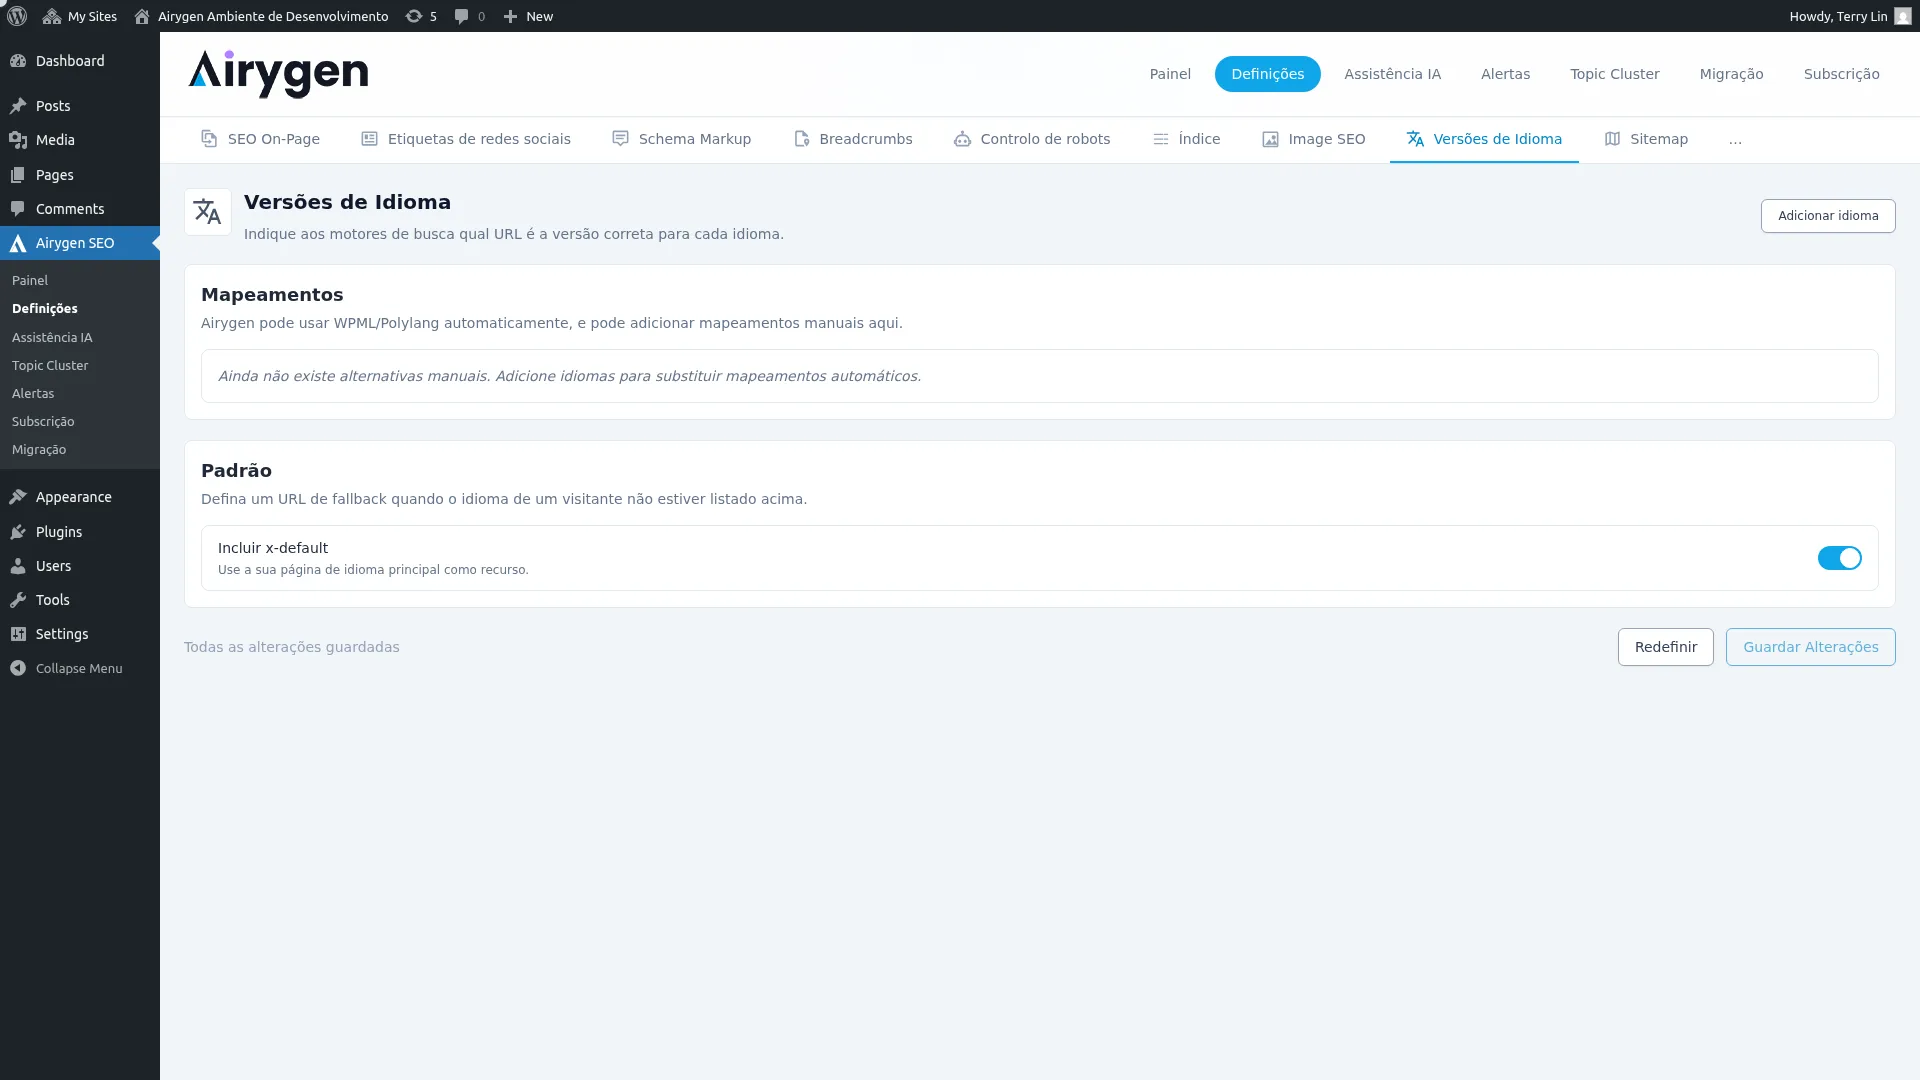Viewport: 1920px width, 1080px height.
Task: Click the Sitemap map icon
Action: pos(1612,139)
